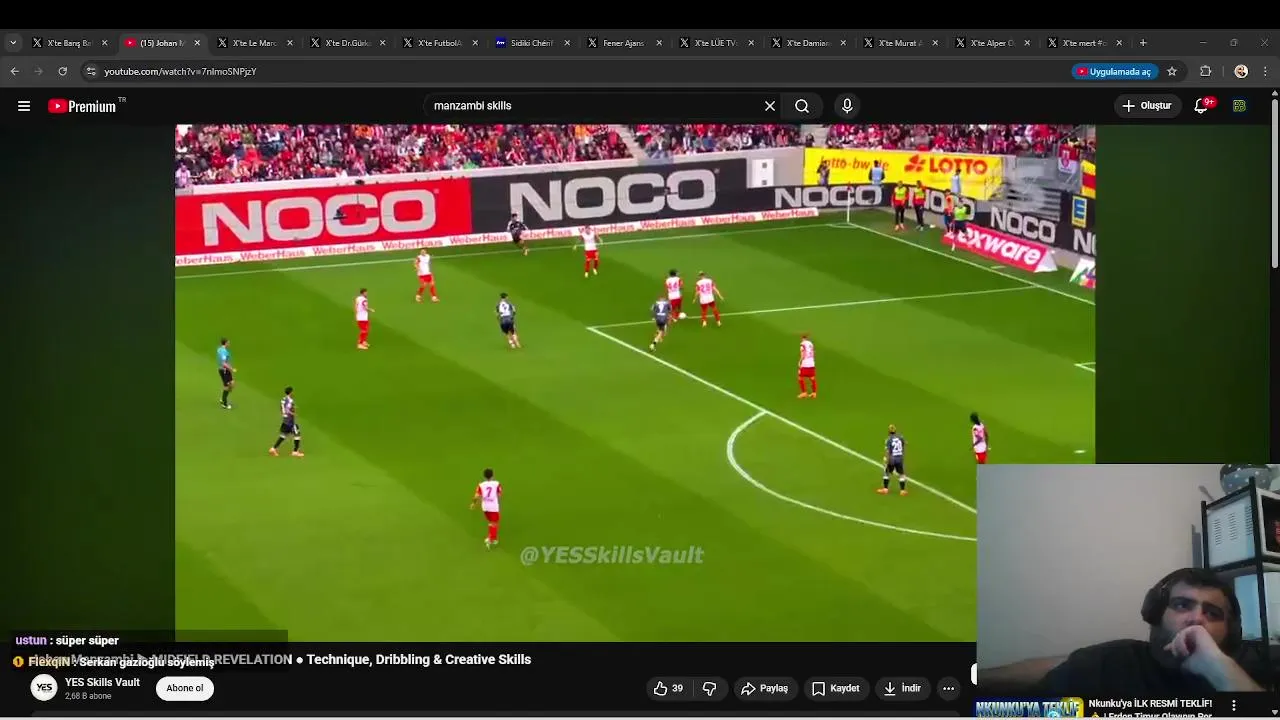This screenshot has width=1280, height=720.
Task: Open overlay notification three-dot options
Action: point(1233,706)
